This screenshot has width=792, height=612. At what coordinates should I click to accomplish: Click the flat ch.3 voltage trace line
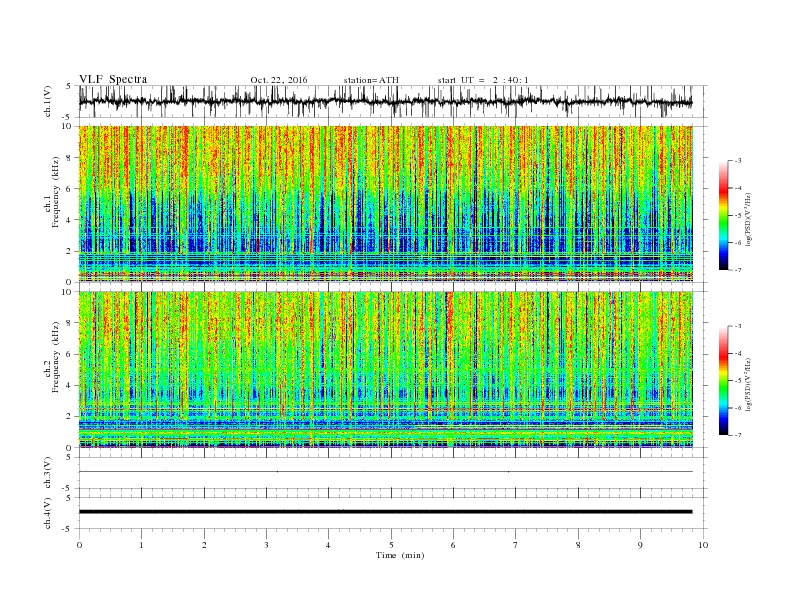pos(385,472)
